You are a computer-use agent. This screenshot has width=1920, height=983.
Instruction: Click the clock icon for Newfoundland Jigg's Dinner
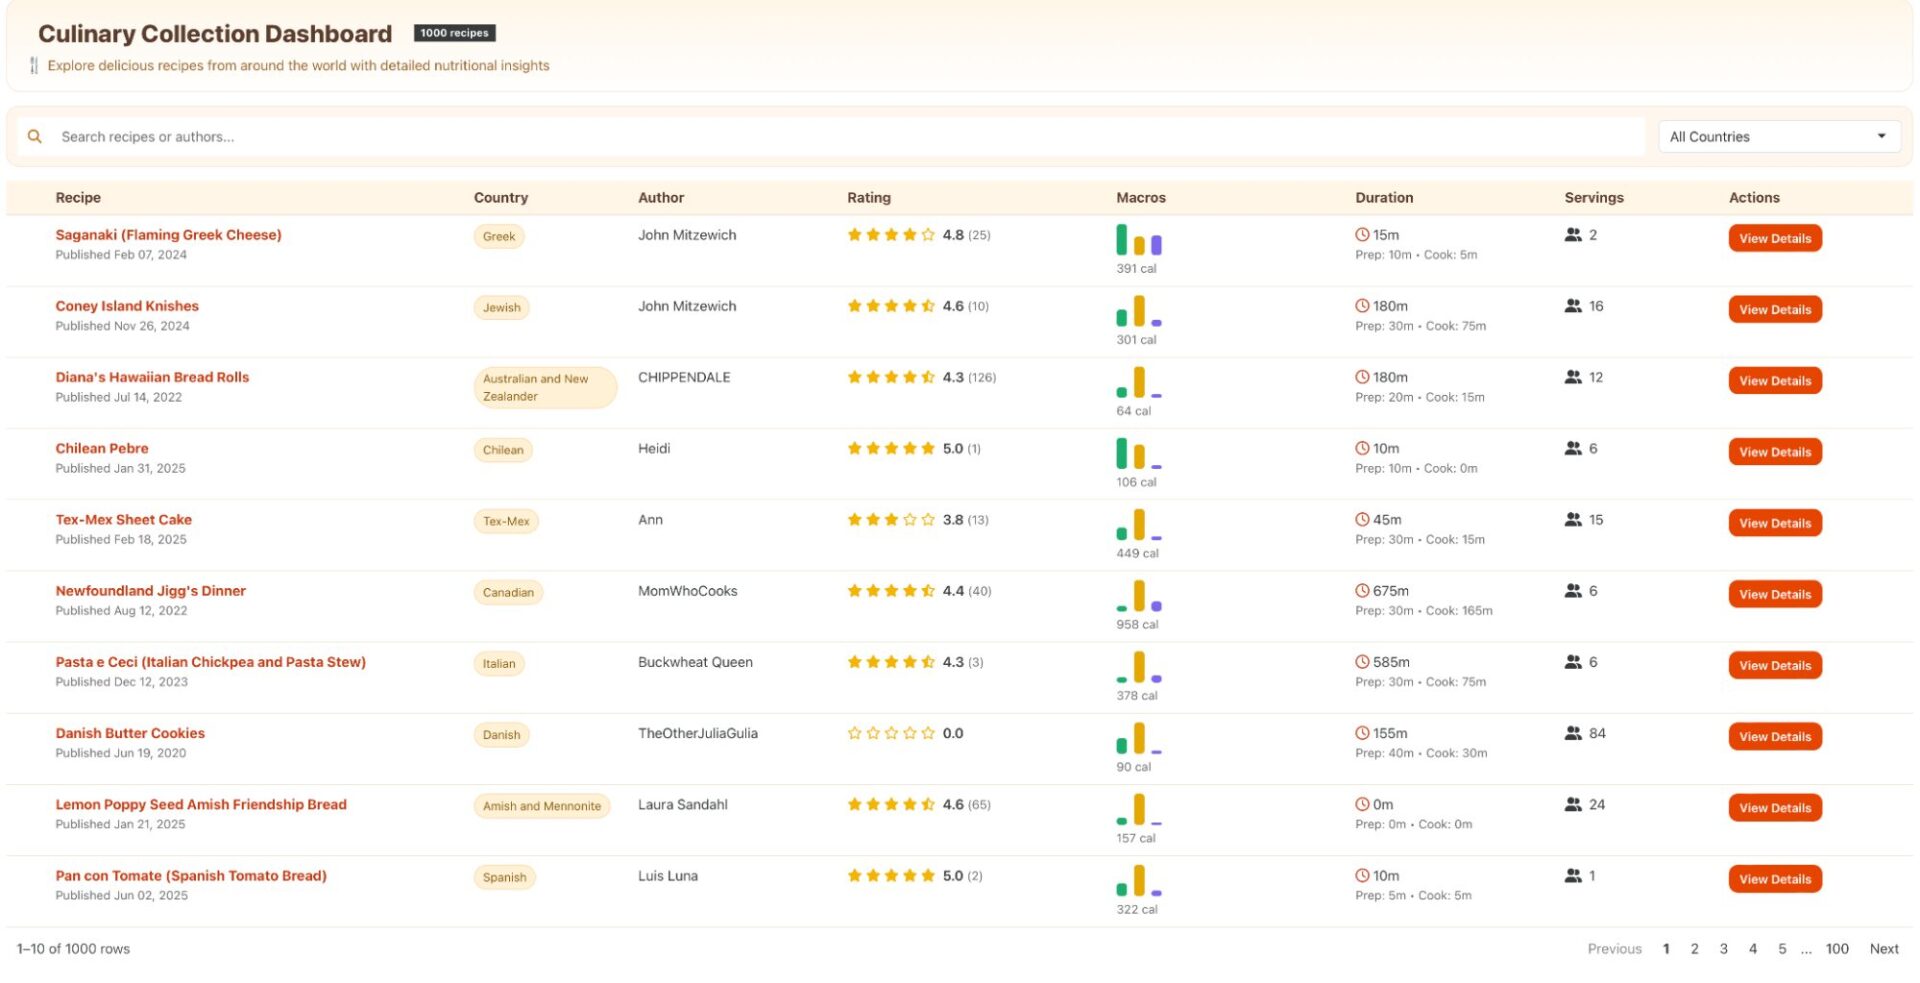coord(1361,591)
